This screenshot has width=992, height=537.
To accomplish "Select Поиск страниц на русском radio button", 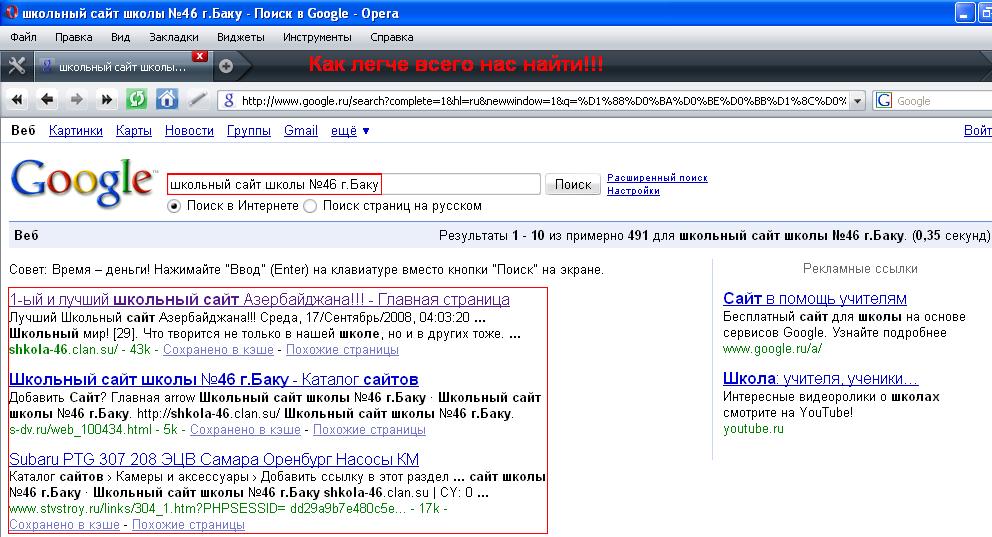I will (310, 206).
